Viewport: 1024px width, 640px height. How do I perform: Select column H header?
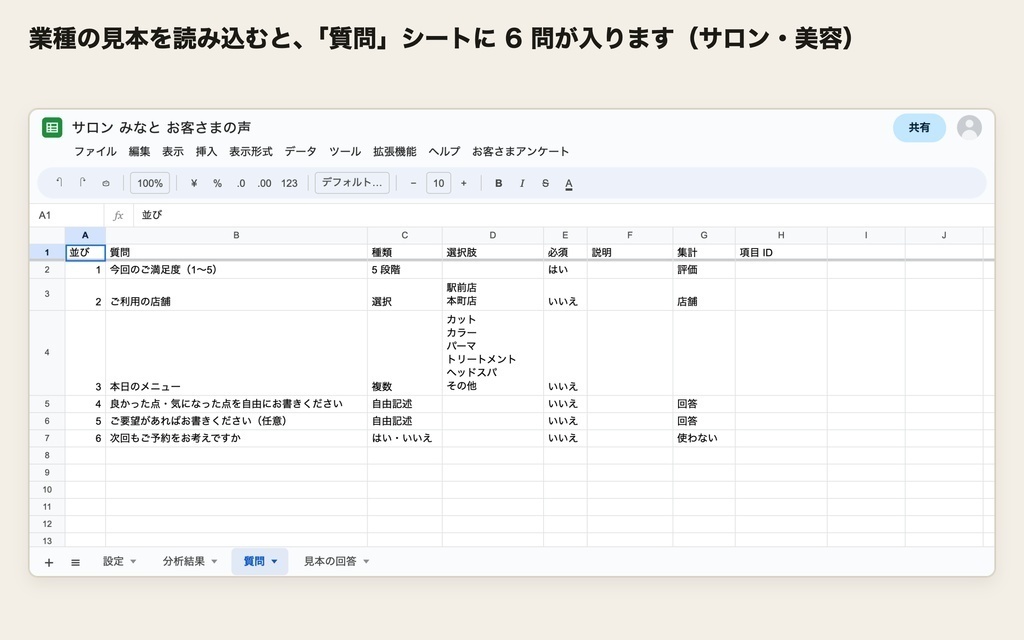781,235
